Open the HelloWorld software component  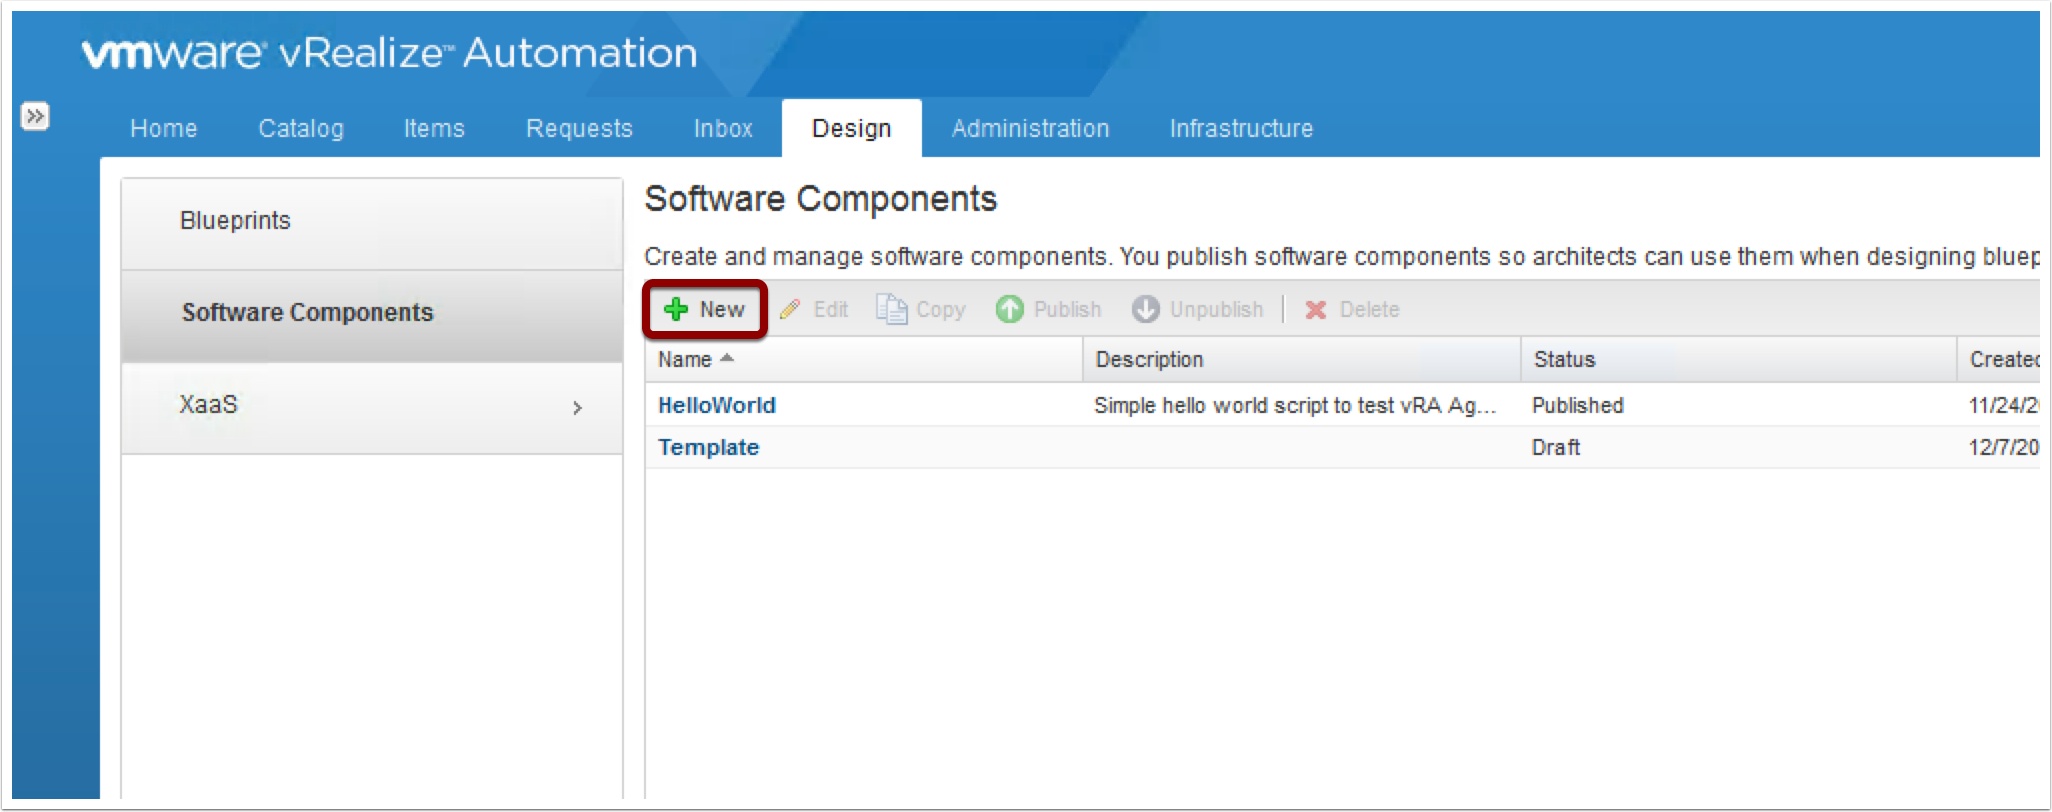[716, 405]
